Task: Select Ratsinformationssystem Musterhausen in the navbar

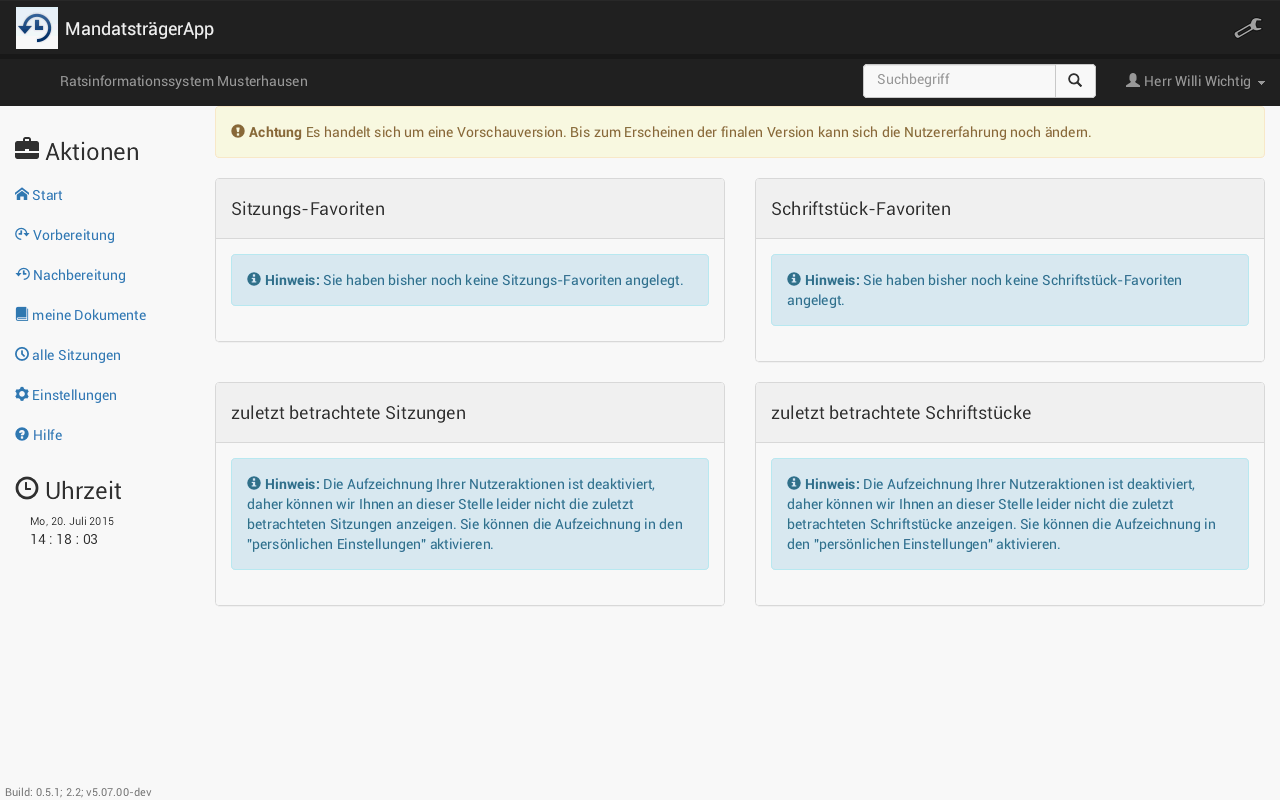Action: pyautogui.click(x=184, y=81)
